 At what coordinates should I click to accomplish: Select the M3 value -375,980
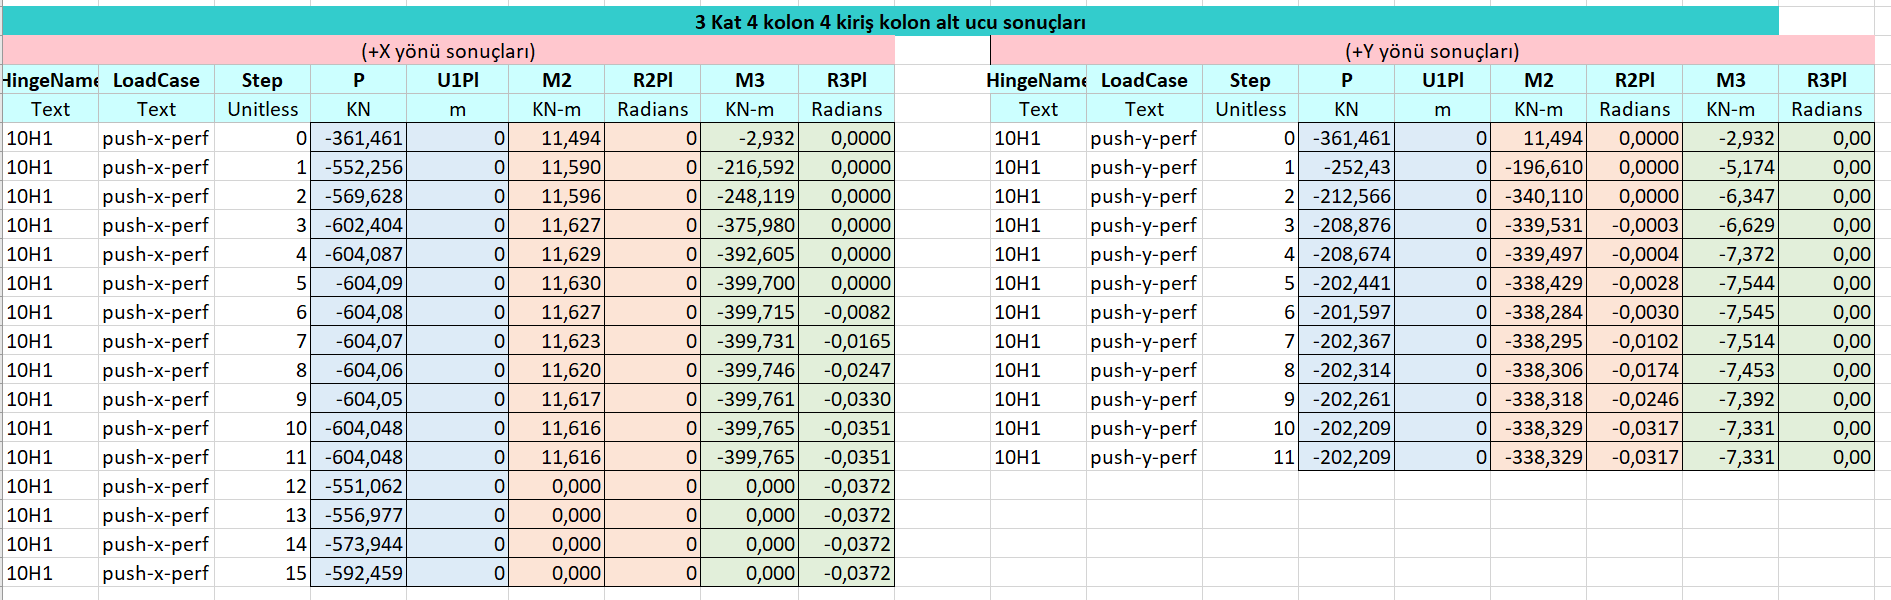(x=750, y=225)
